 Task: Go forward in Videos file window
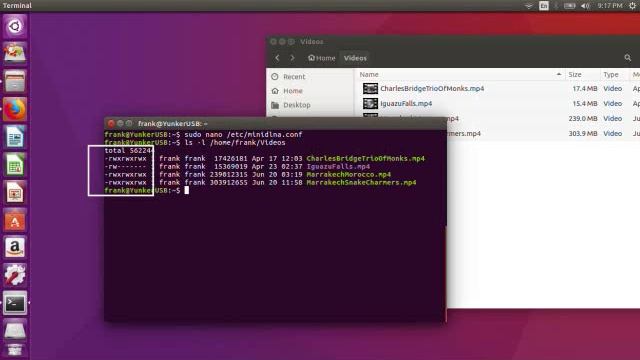[x=292, y=58]
